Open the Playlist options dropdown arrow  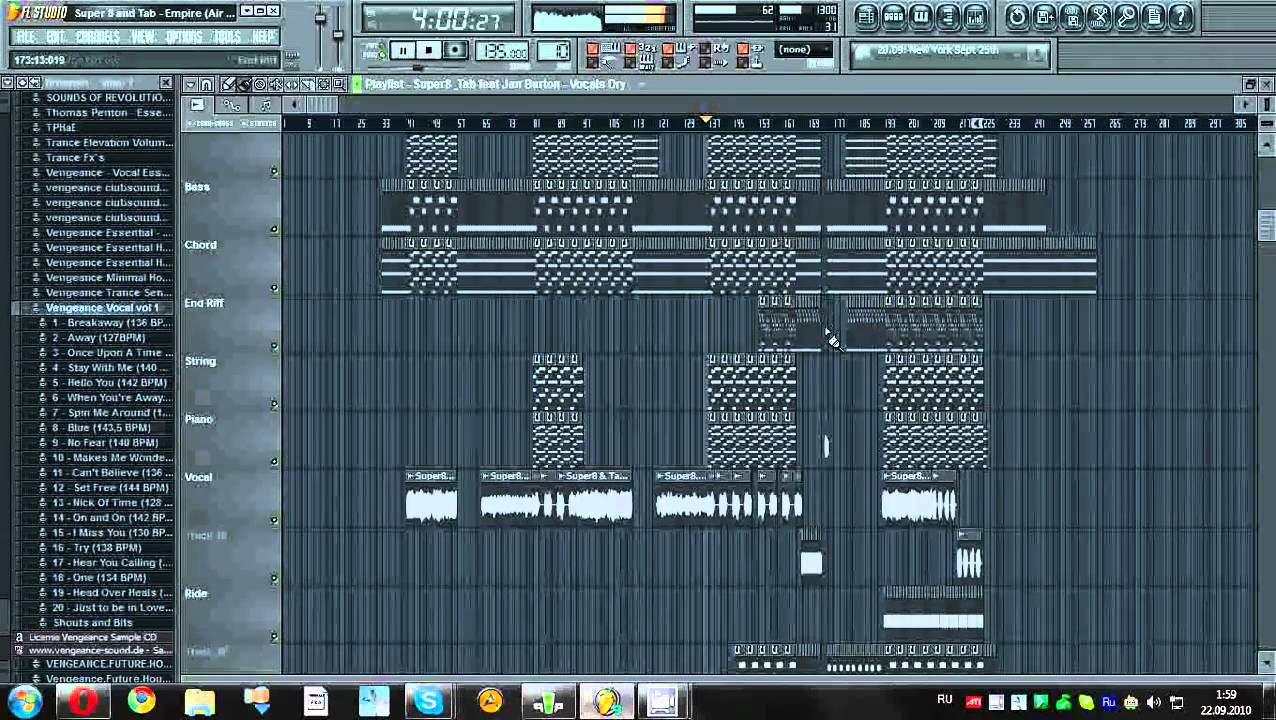[x=190, y=84]
